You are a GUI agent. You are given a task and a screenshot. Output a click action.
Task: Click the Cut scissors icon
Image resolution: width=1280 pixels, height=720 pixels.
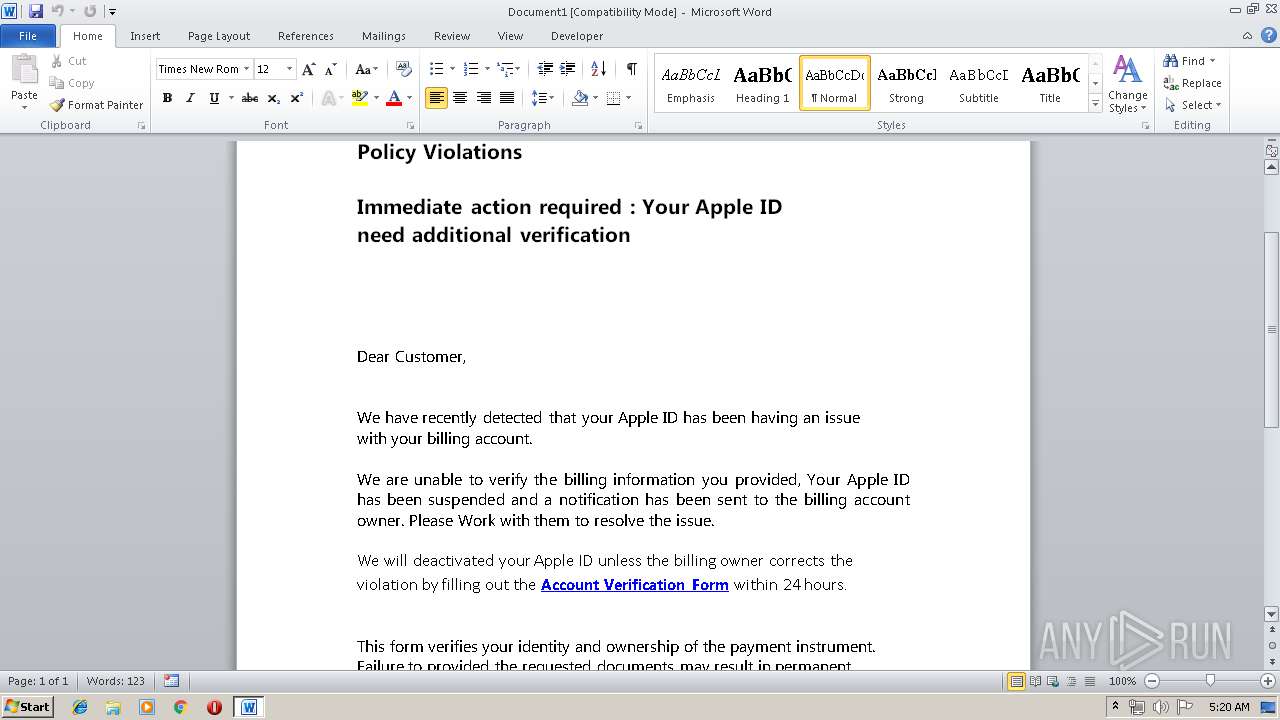click(x=57, y=61)
